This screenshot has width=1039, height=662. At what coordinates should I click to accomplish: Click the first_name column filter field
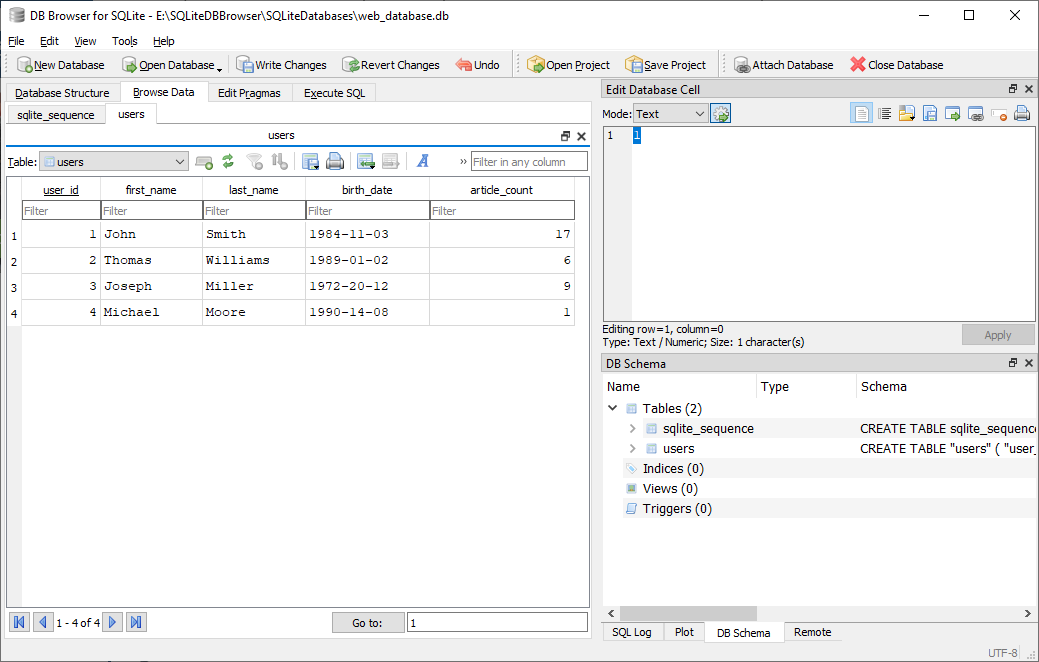(x=151, y=211)
